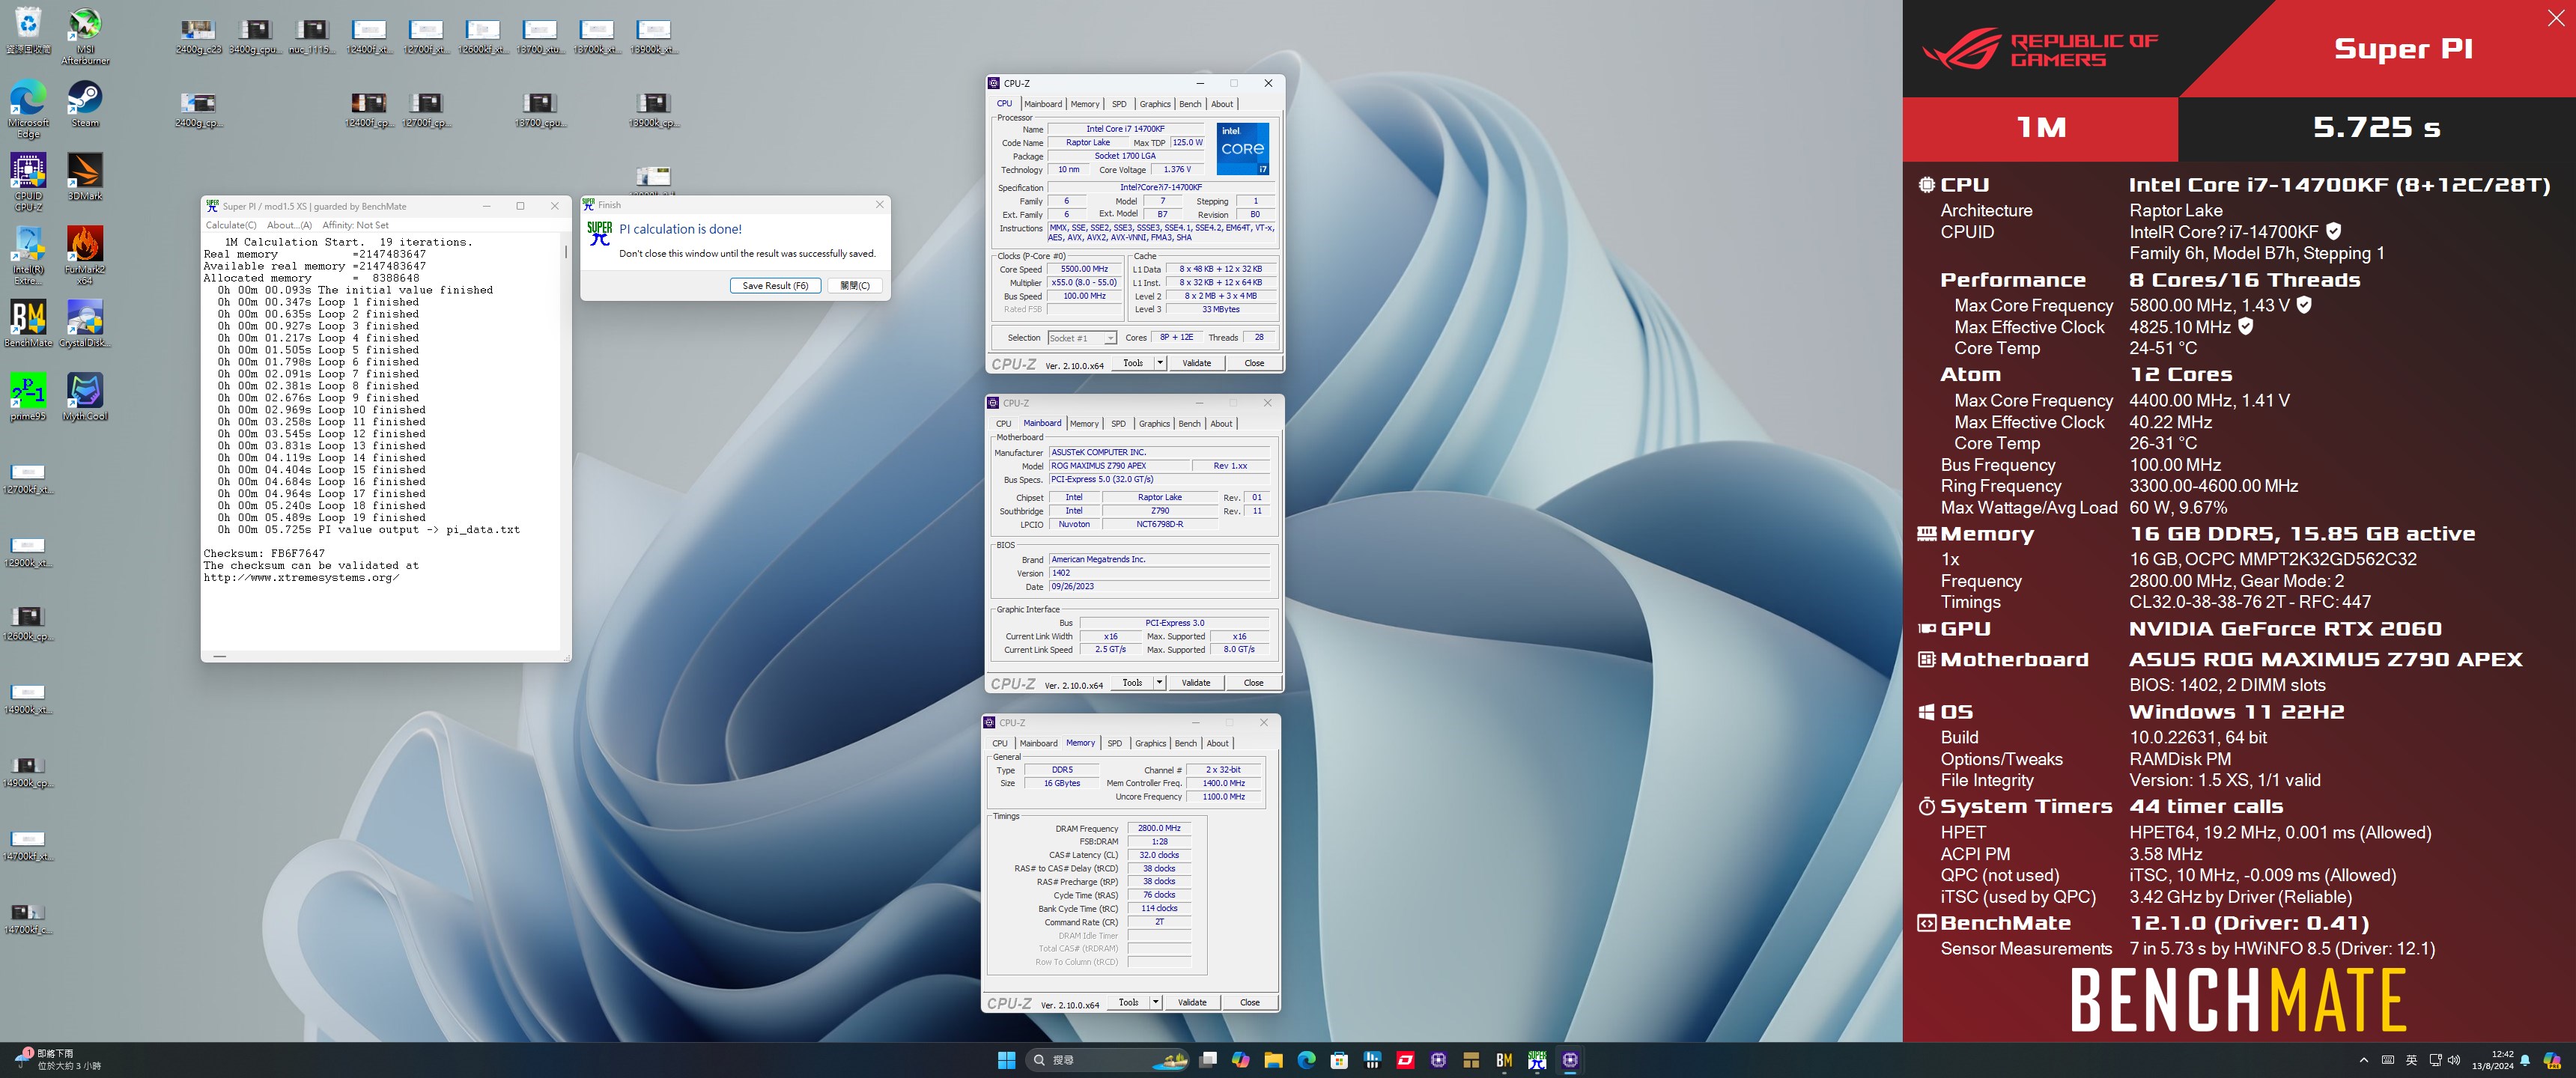This screenshot has height=1078, width=2576.
Task: Click the '5500.00 MHz' Core Speed value
Action: point(1084,269)
